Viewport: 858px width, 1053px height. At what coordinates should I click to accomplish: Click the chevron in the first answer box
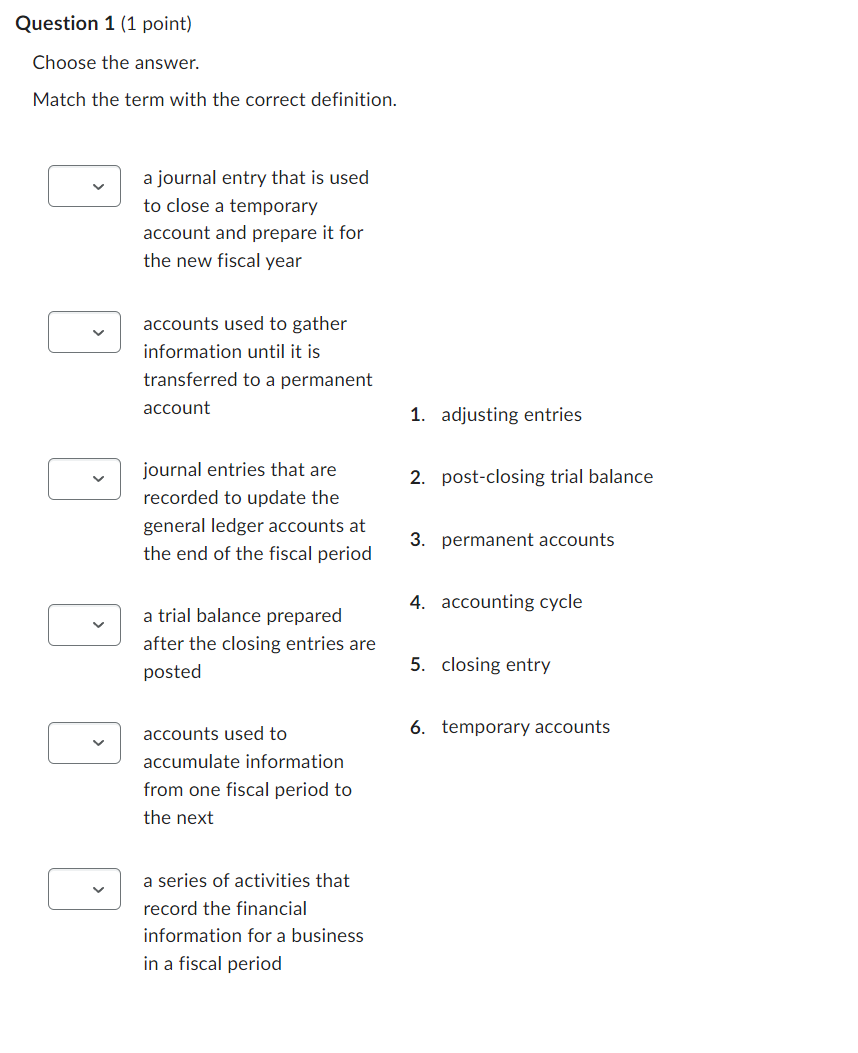pos(98,186)
